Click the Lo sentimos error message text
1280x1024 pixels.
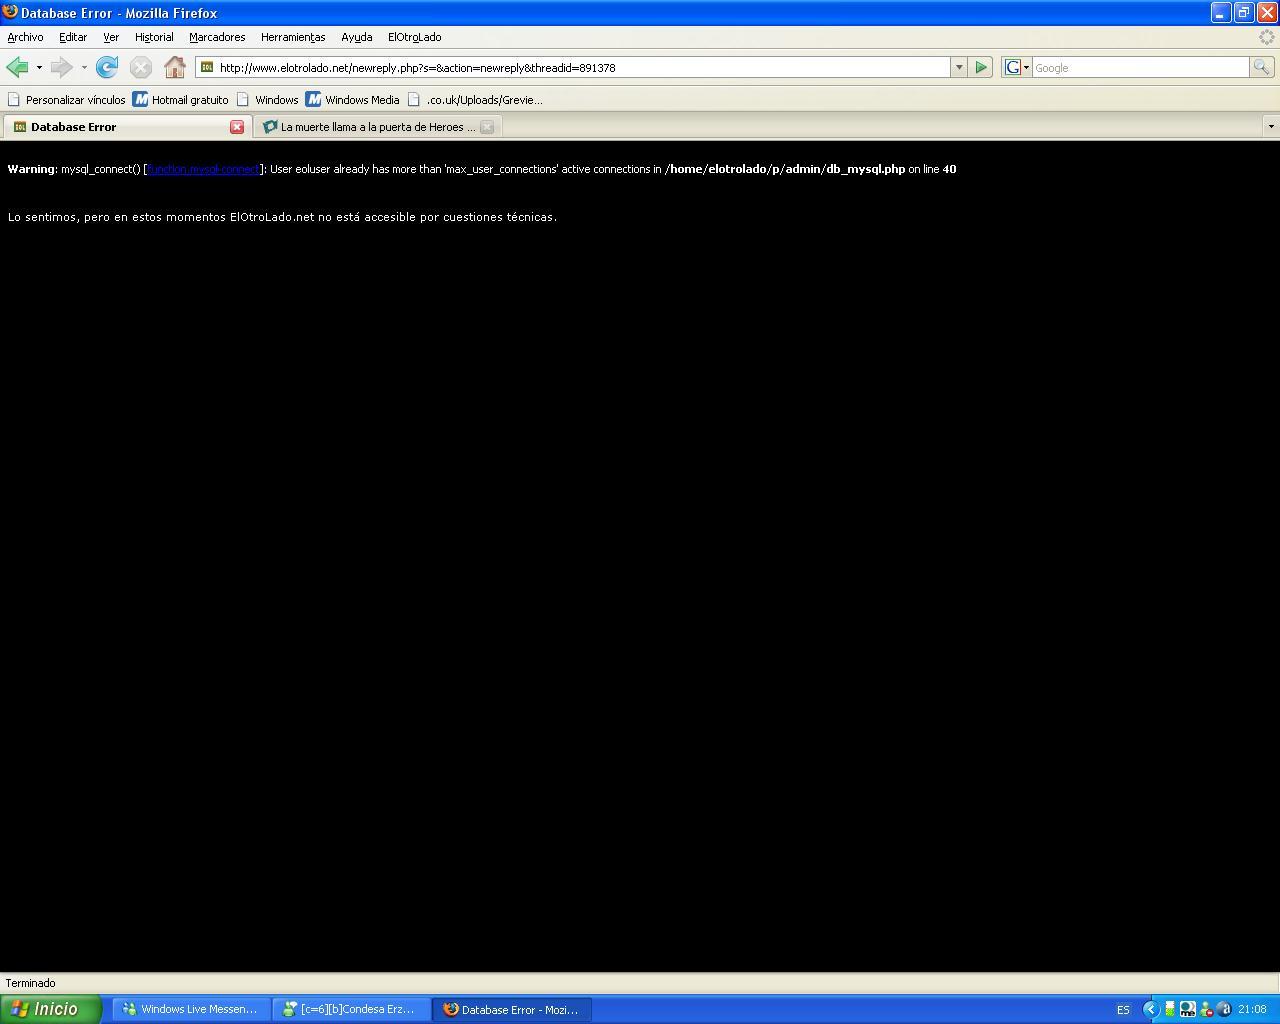(x=282, y=217)
